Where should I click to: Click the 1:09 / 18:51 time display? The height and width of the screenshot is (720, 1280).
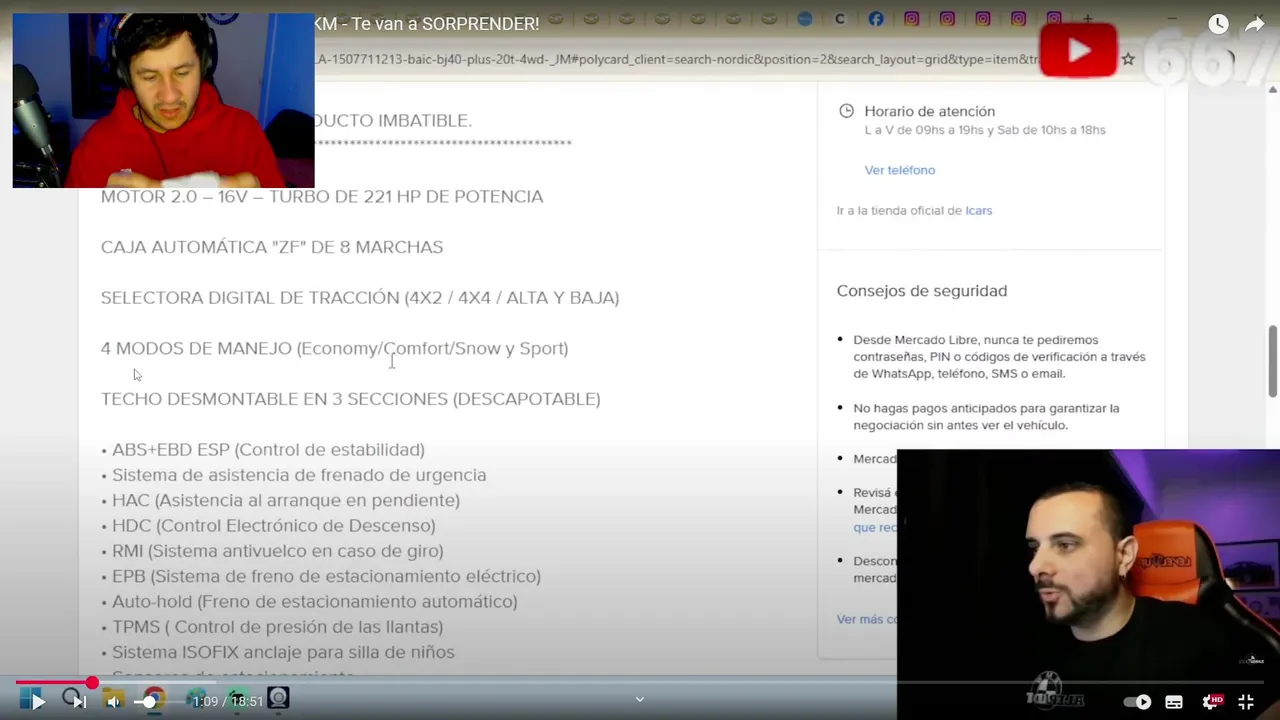pyautogui.click(x=227, y=701)
